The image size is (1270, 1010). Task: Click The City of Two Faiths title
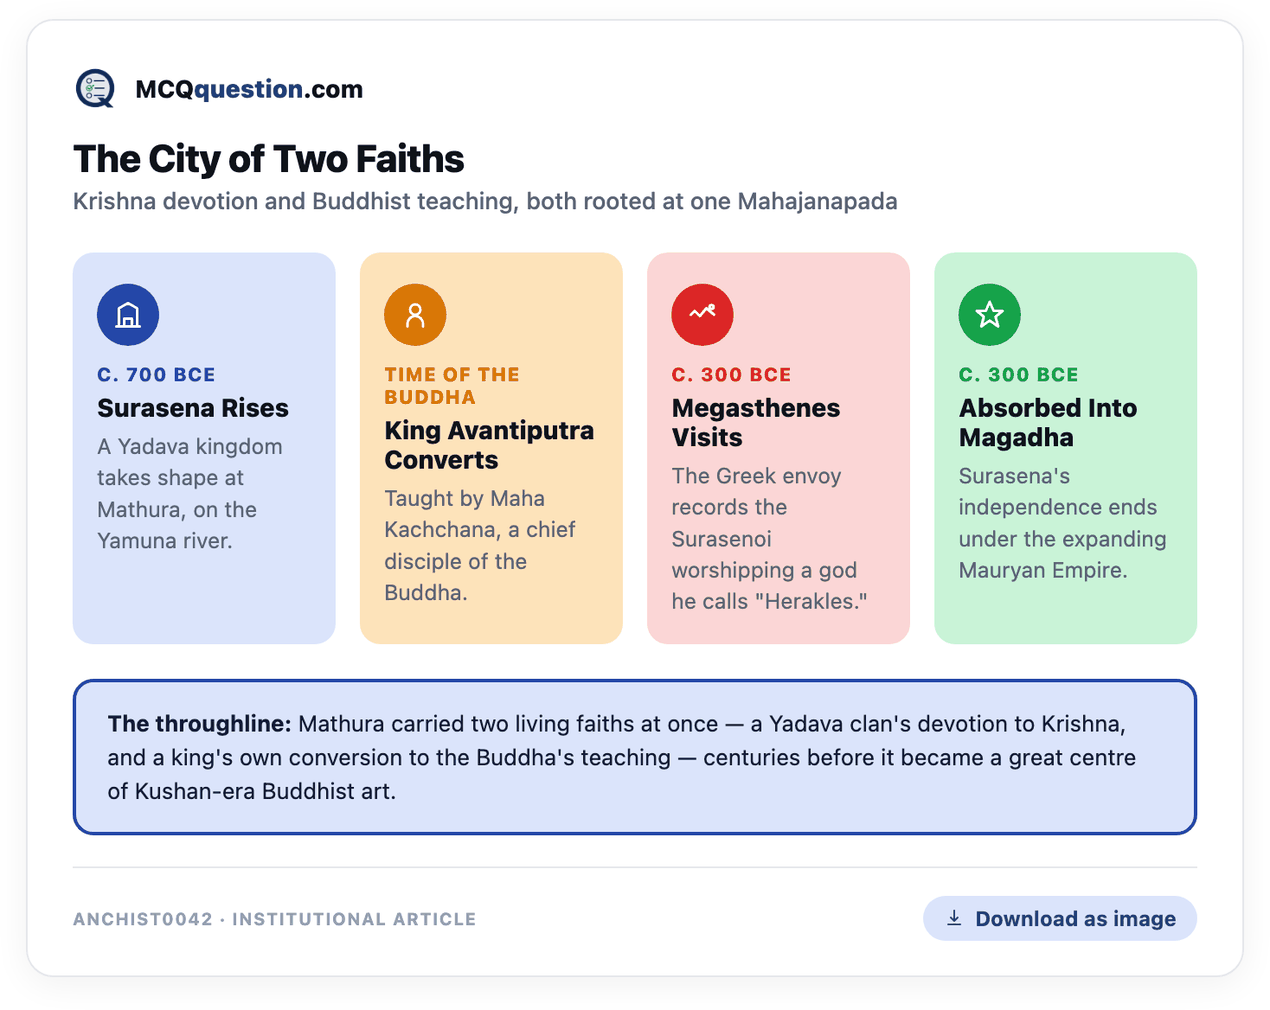coord(269,159)
